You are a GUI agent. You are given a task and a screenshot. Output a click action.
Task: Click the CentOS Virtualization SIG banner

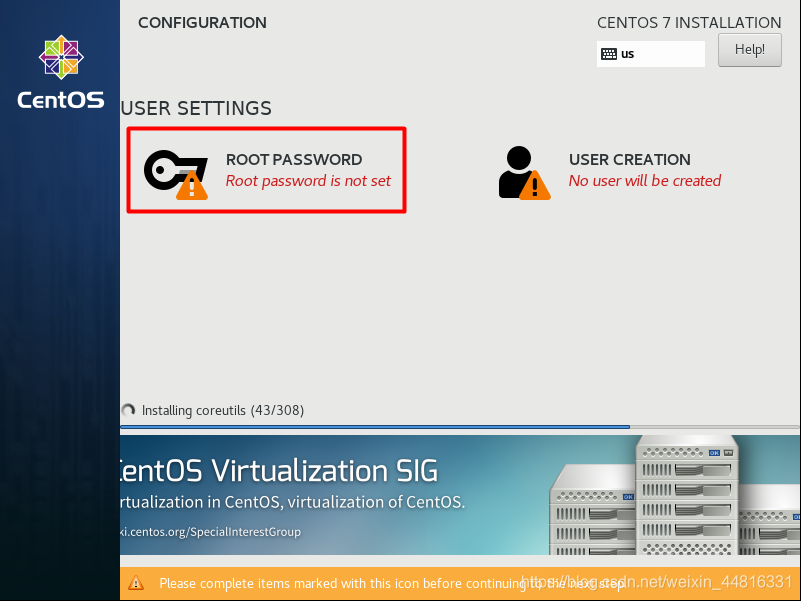[x=460, y=495]
